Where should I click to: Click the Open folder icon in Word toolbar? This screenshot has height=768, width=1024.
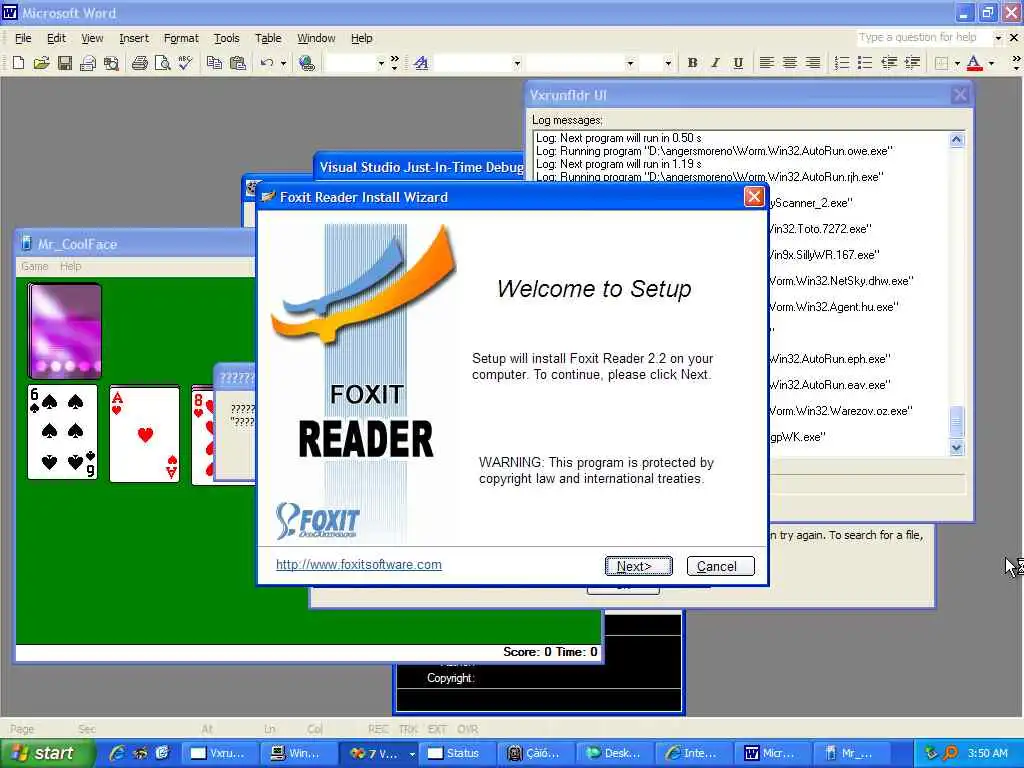click(x=41, y=63)
